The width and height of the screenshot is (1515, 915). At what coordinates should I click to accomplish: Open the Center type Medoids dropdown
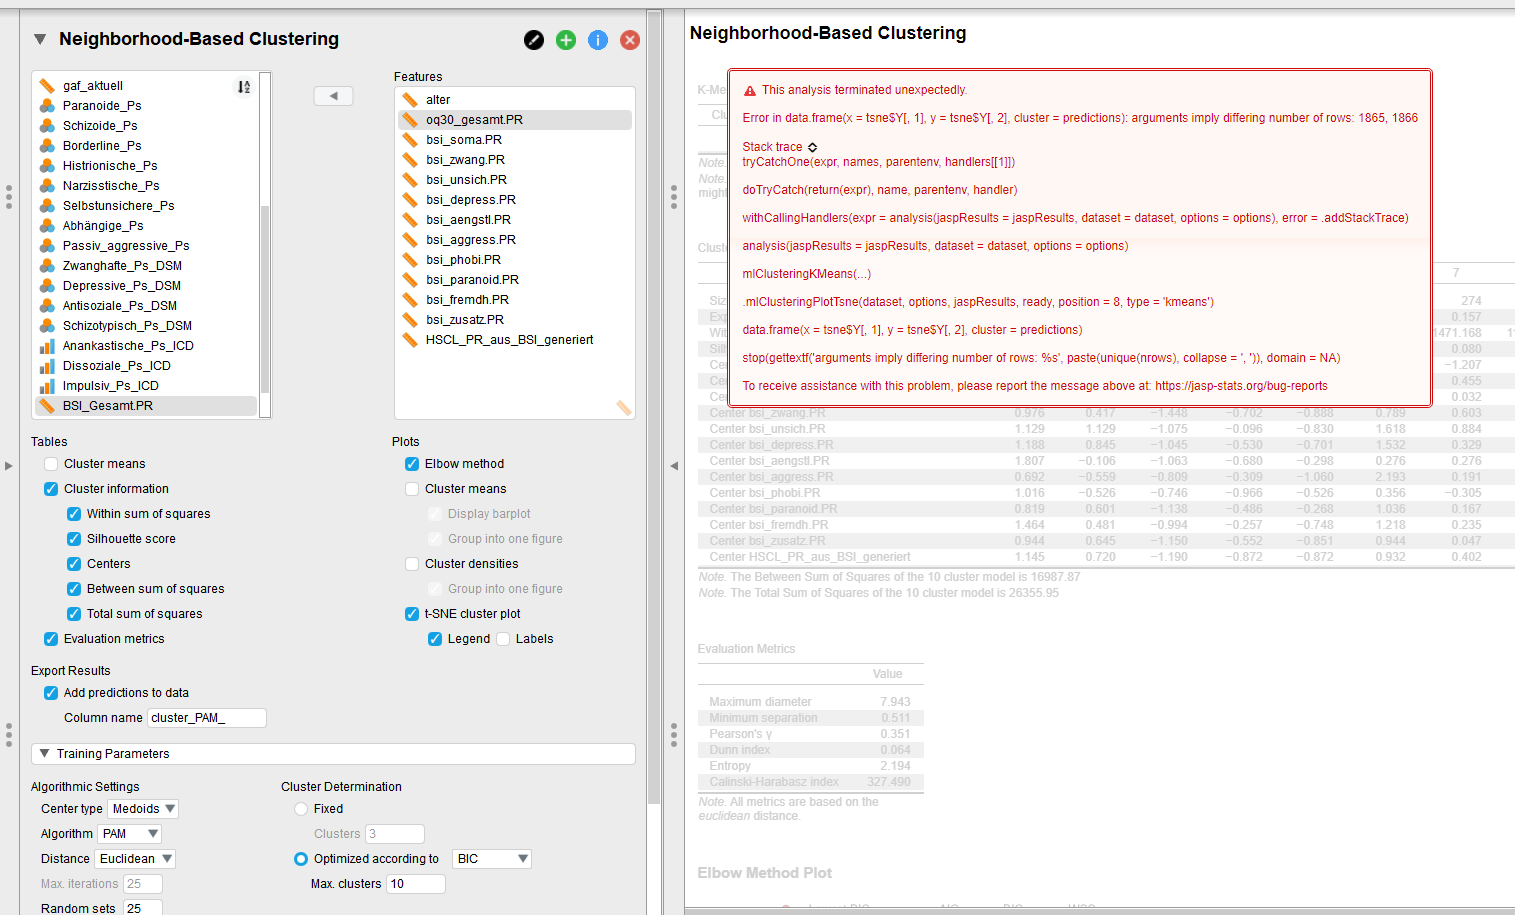tap(142, 808)
